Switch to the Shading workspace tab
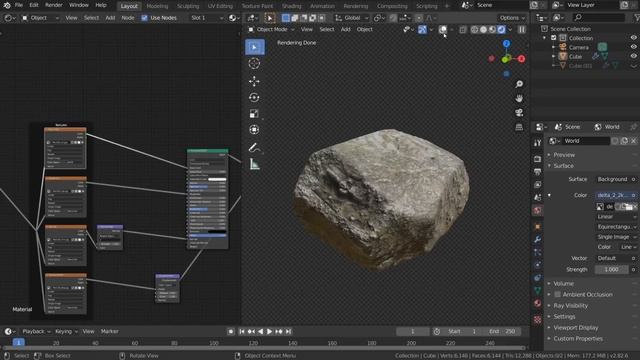Viewport: 640px width, 360px height. point(291,6)
